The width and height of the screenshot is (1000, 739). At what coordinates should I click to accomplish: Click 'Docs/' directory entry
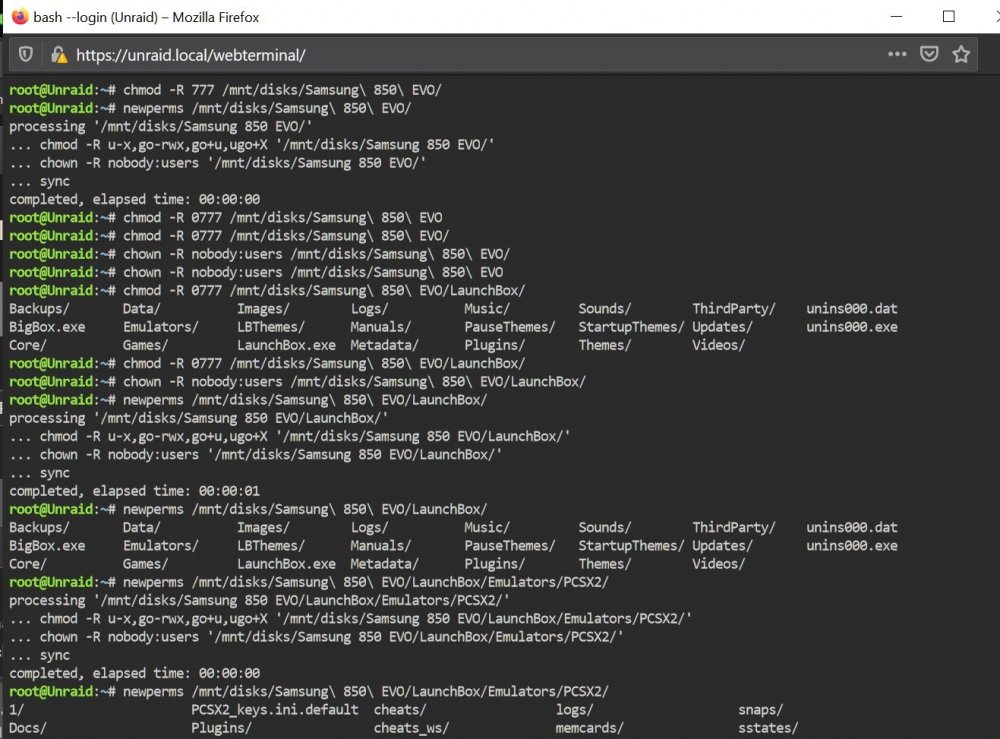tap(27, 728)
